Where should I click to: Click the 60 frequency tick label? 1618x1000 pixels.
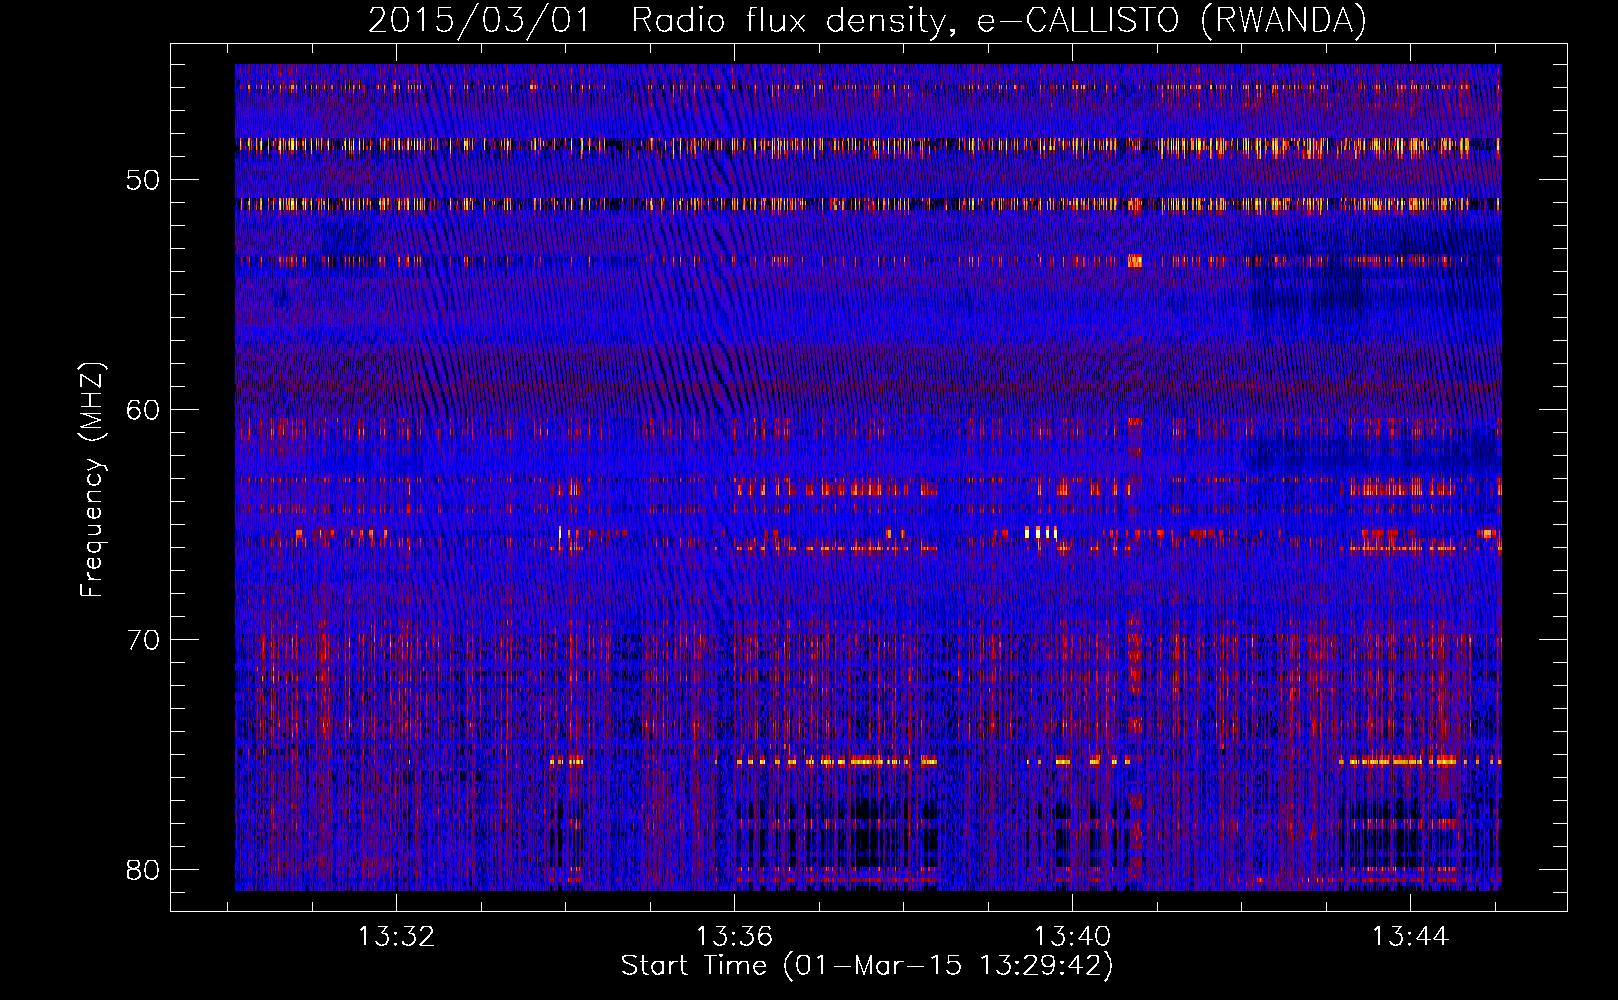144,410
